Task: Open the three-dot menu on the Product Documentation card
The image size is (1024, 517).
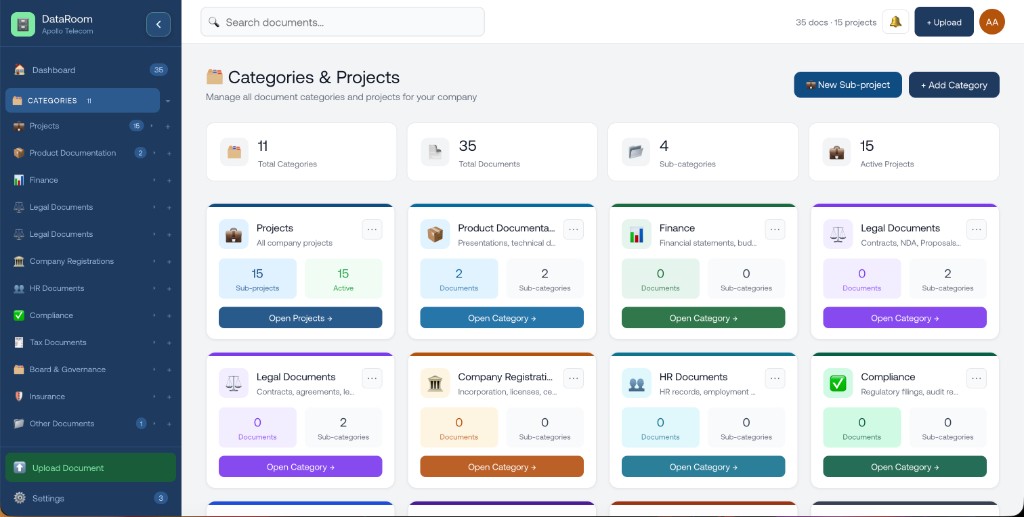Action: pos(573,229)
